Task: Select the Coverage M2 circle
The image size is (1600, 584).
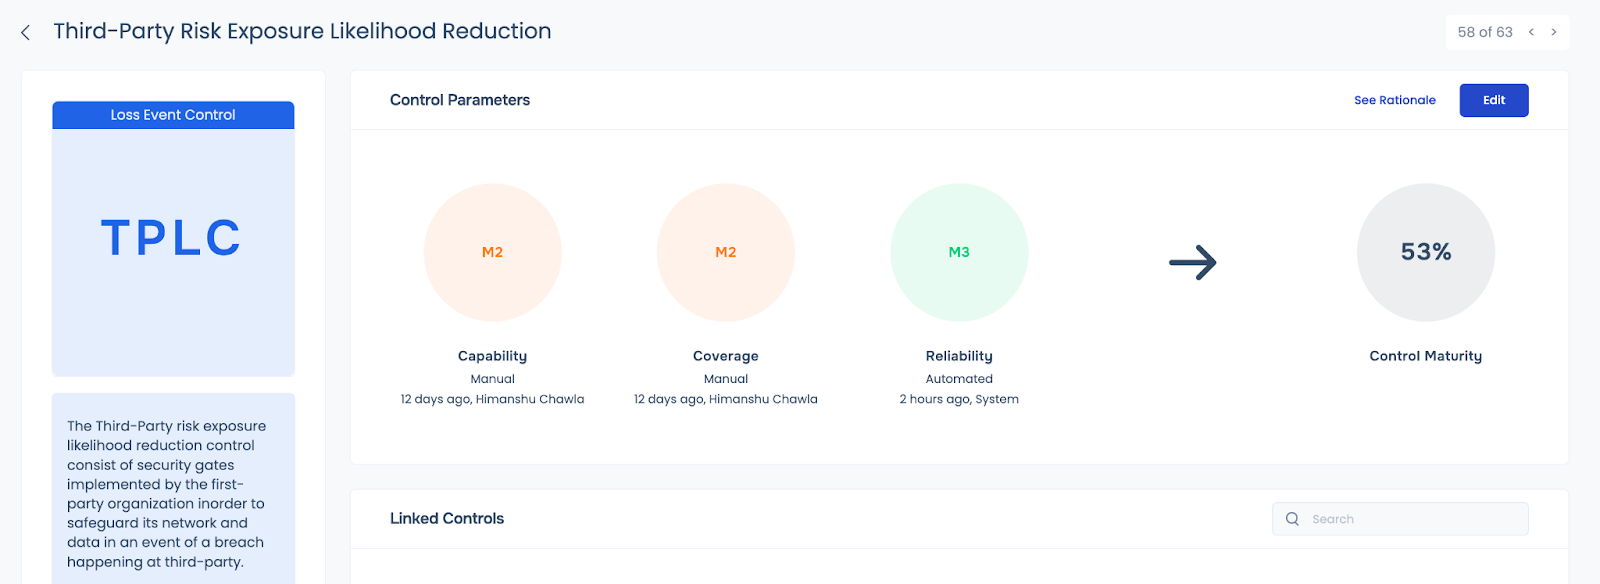Action: coord(726,252)
